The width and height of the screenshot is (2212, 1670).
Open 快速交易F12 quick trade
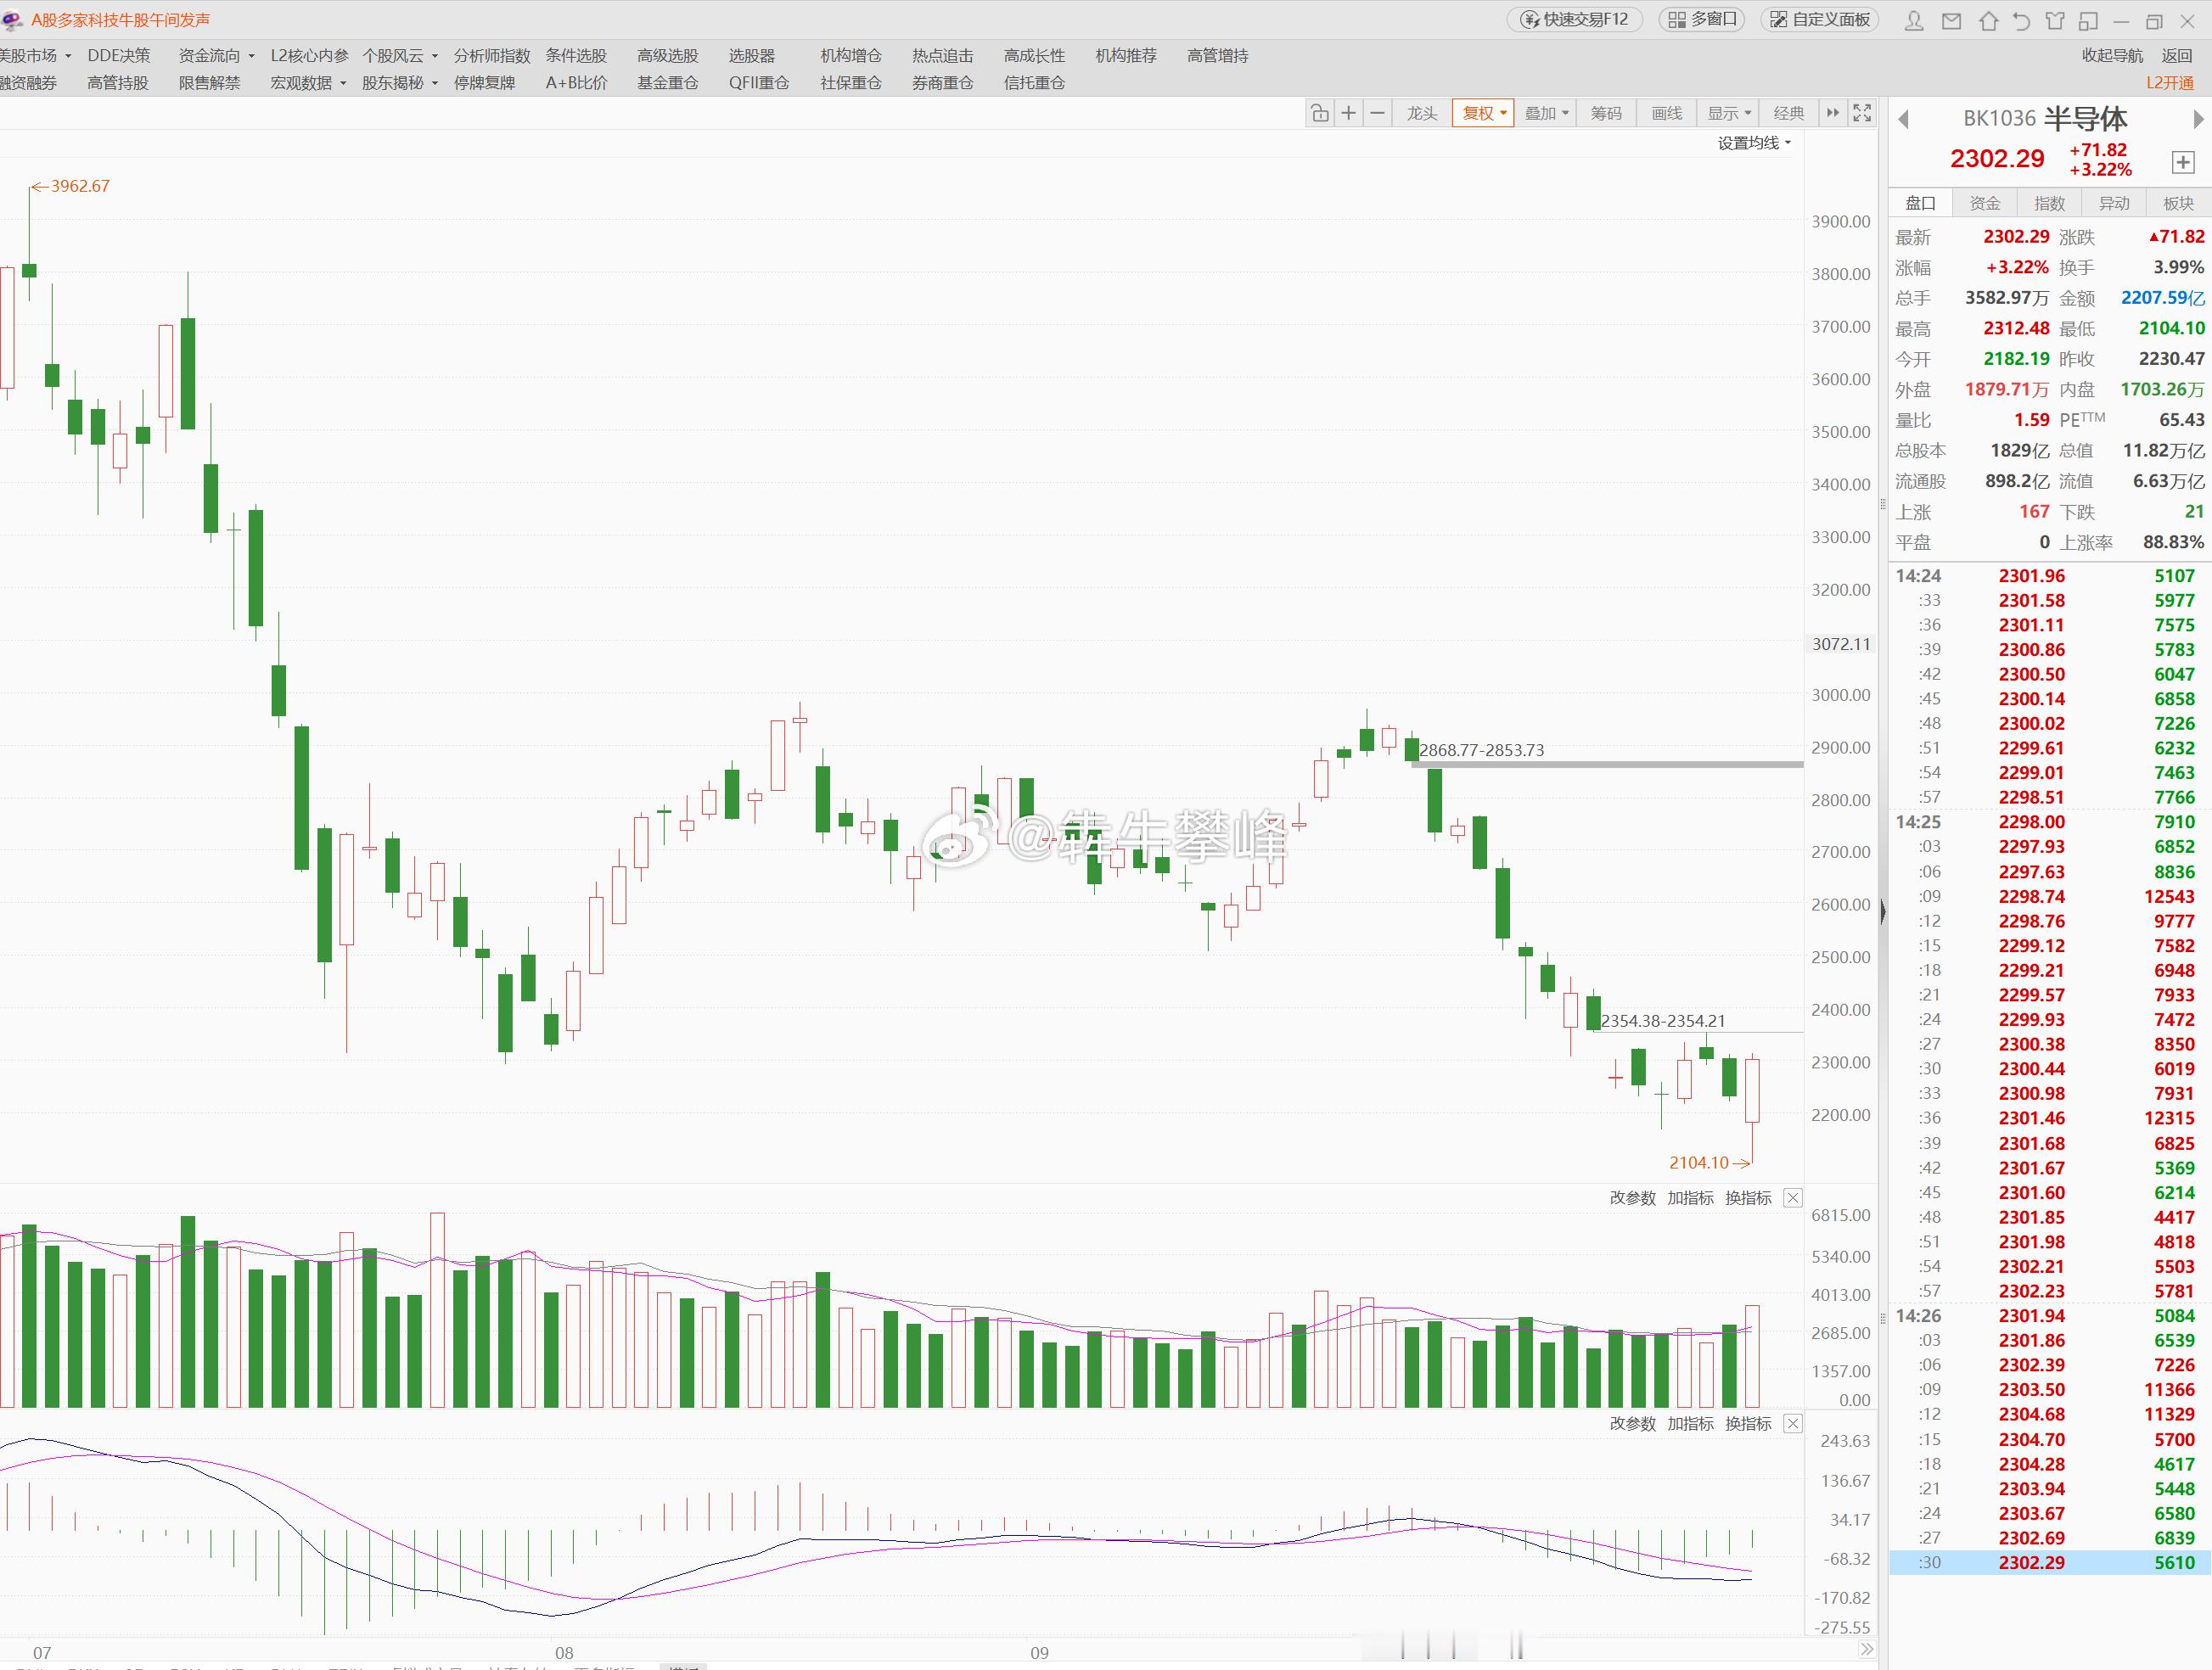point(1575,19)
